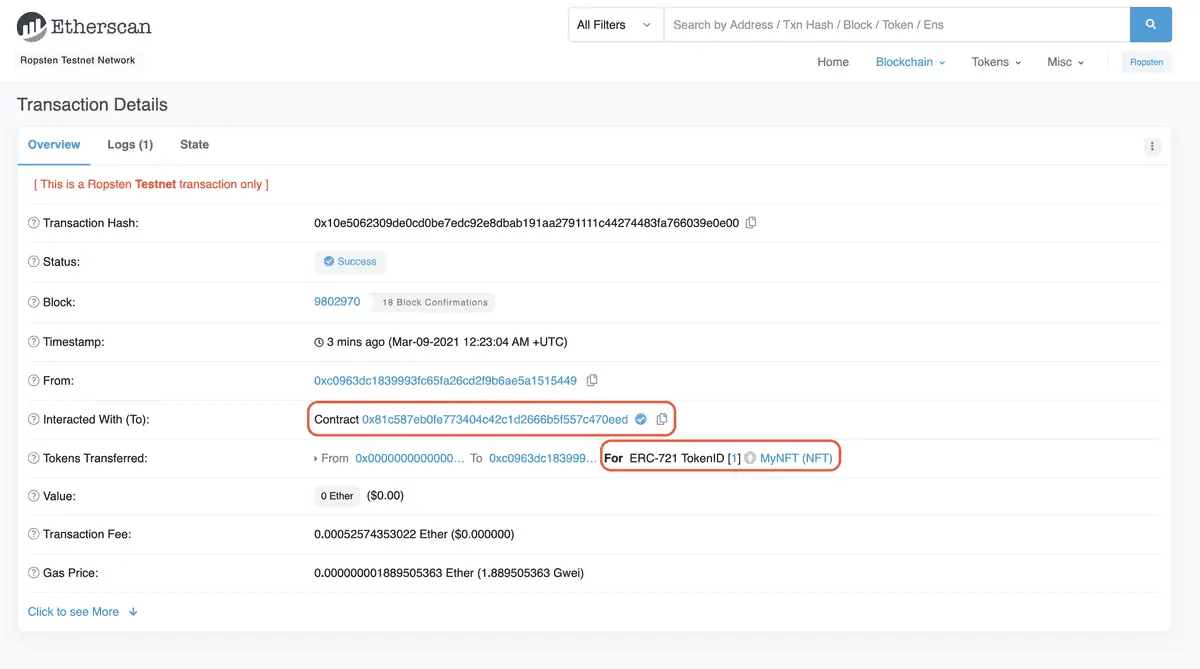Viewport: 1200px width, 669px height.
Task: Open the three-dot options menu
Action: click(x=1152, y=146)
